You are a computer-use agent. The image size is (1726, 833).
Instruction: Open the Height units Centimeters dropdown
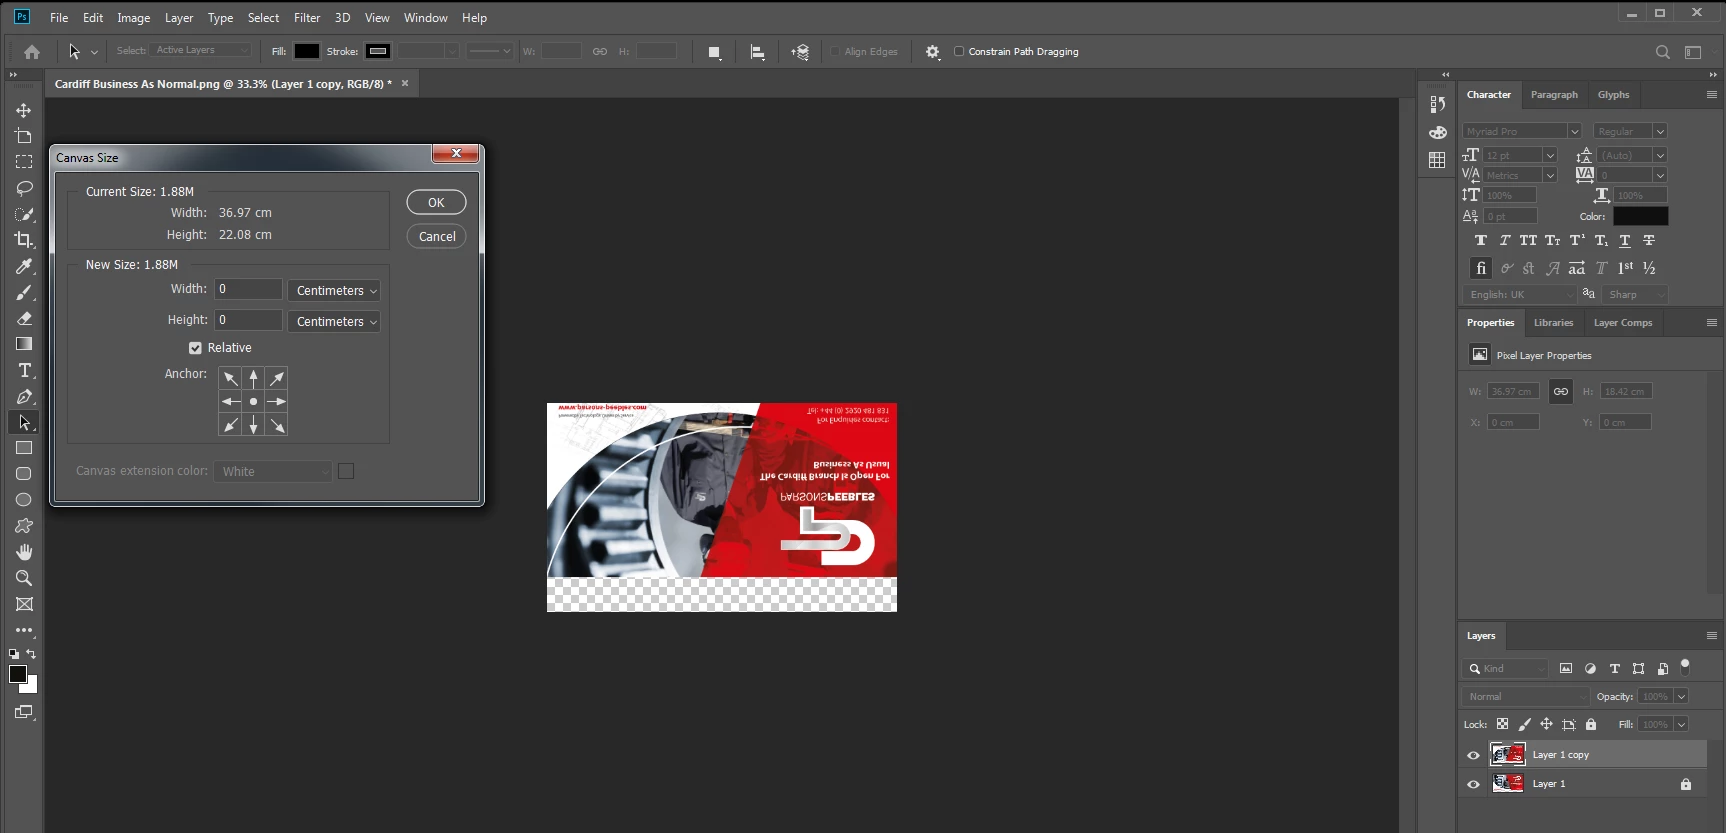pos(334,322)
